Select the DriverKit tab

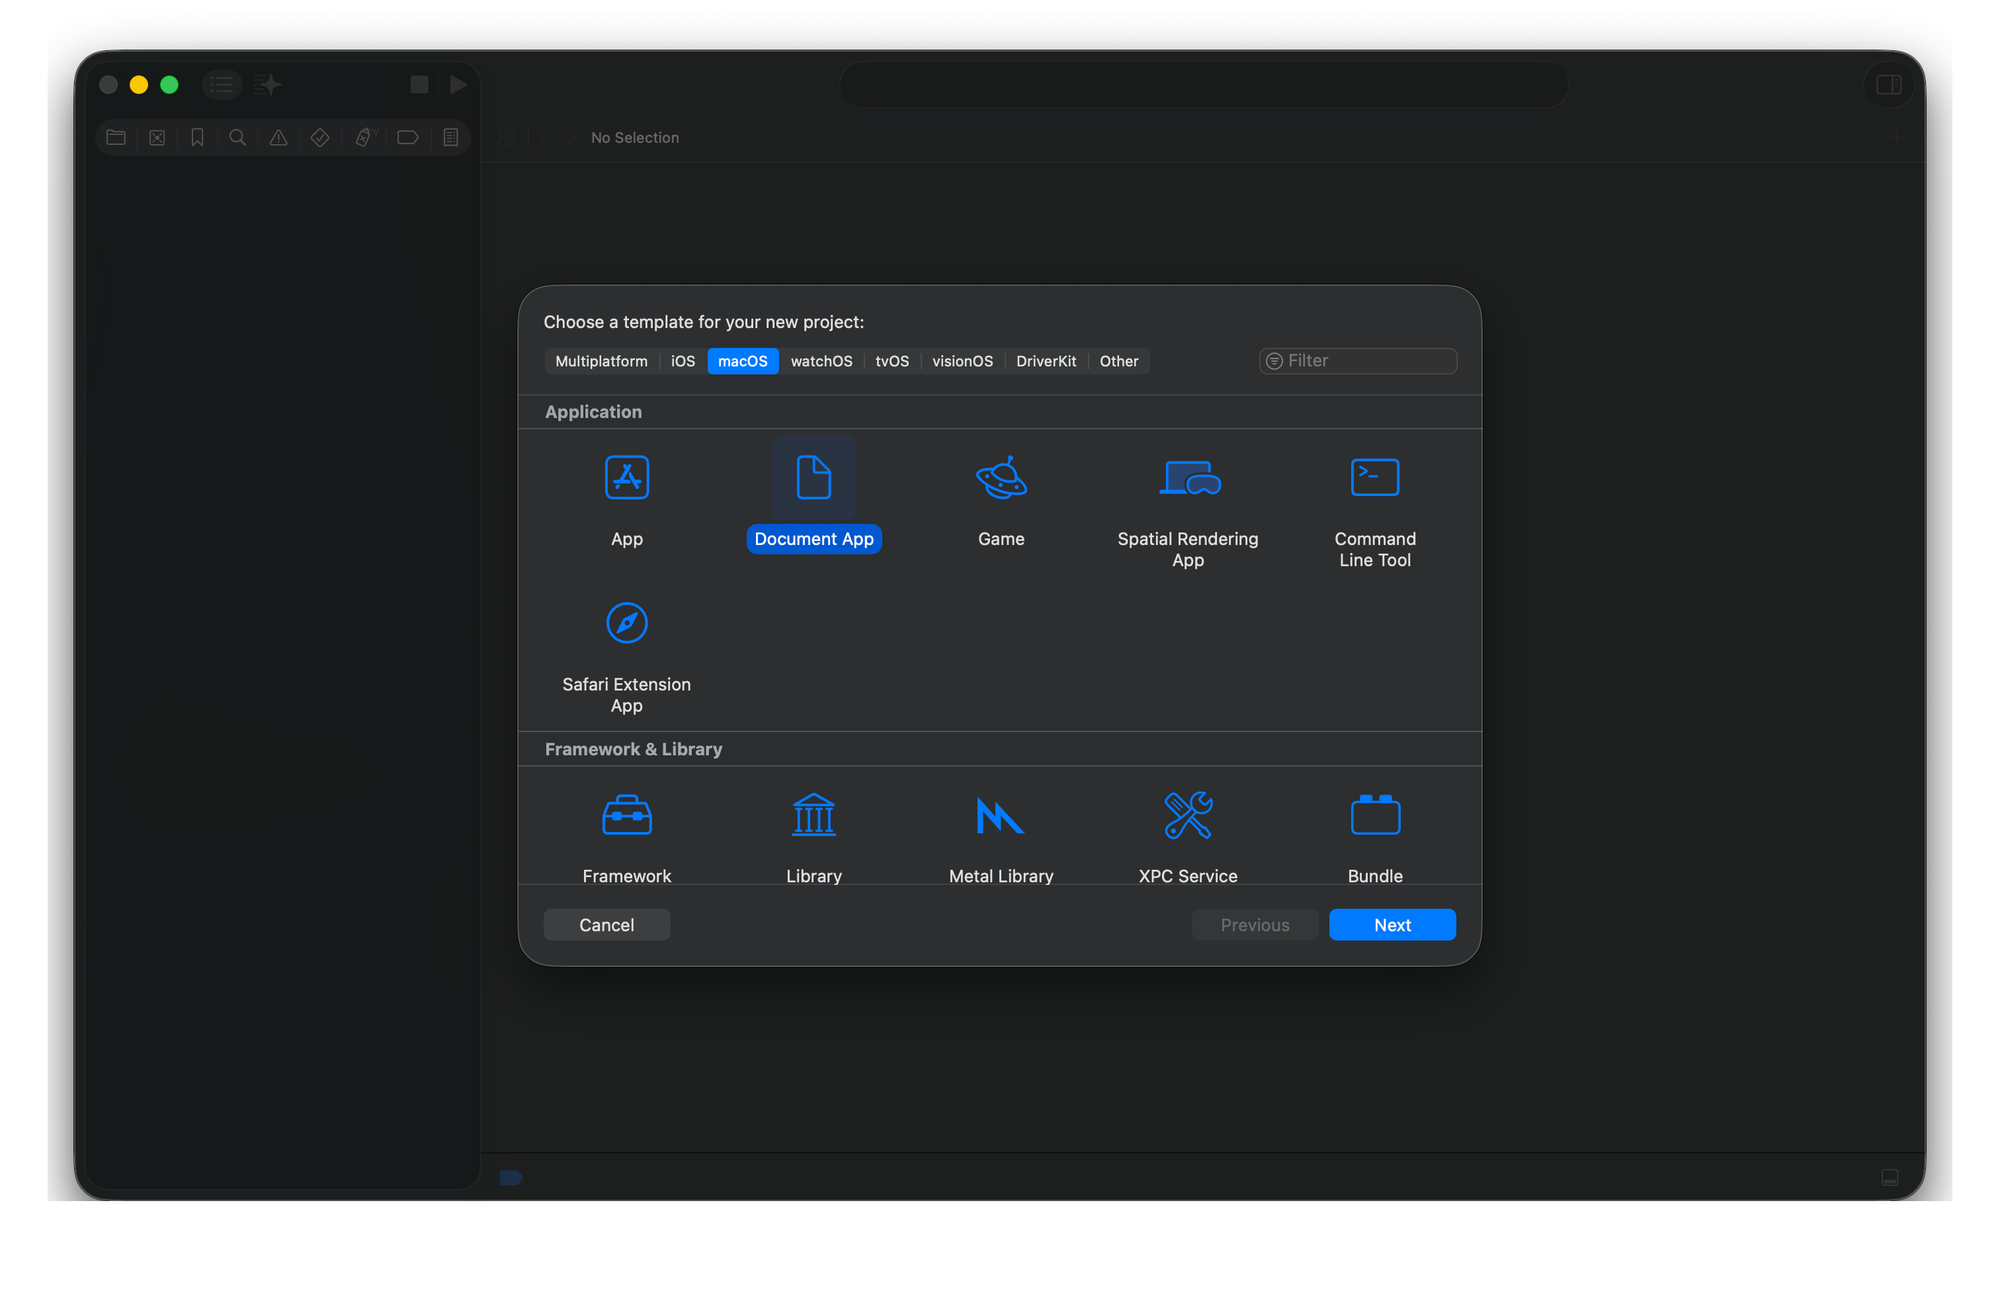point(1046,361)
